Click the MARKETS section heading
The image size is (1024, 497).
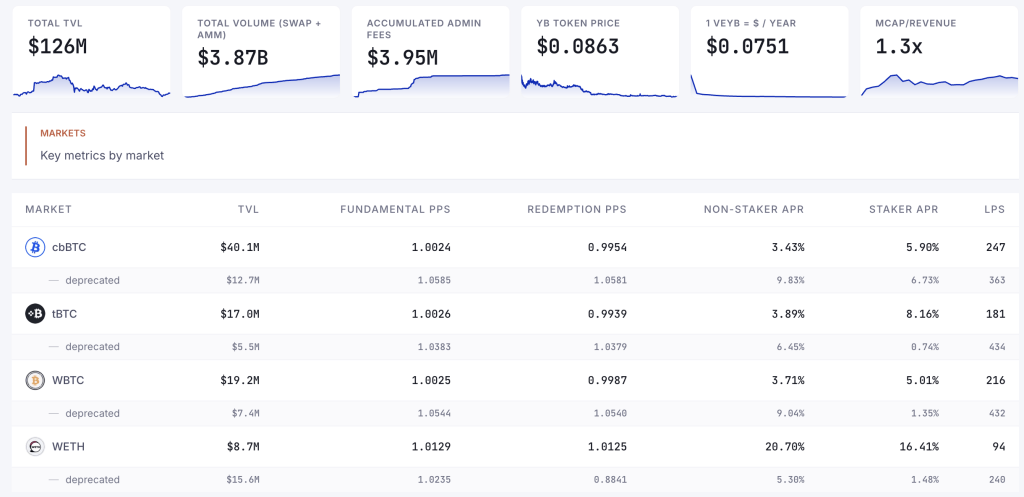[x=63, y=133]
